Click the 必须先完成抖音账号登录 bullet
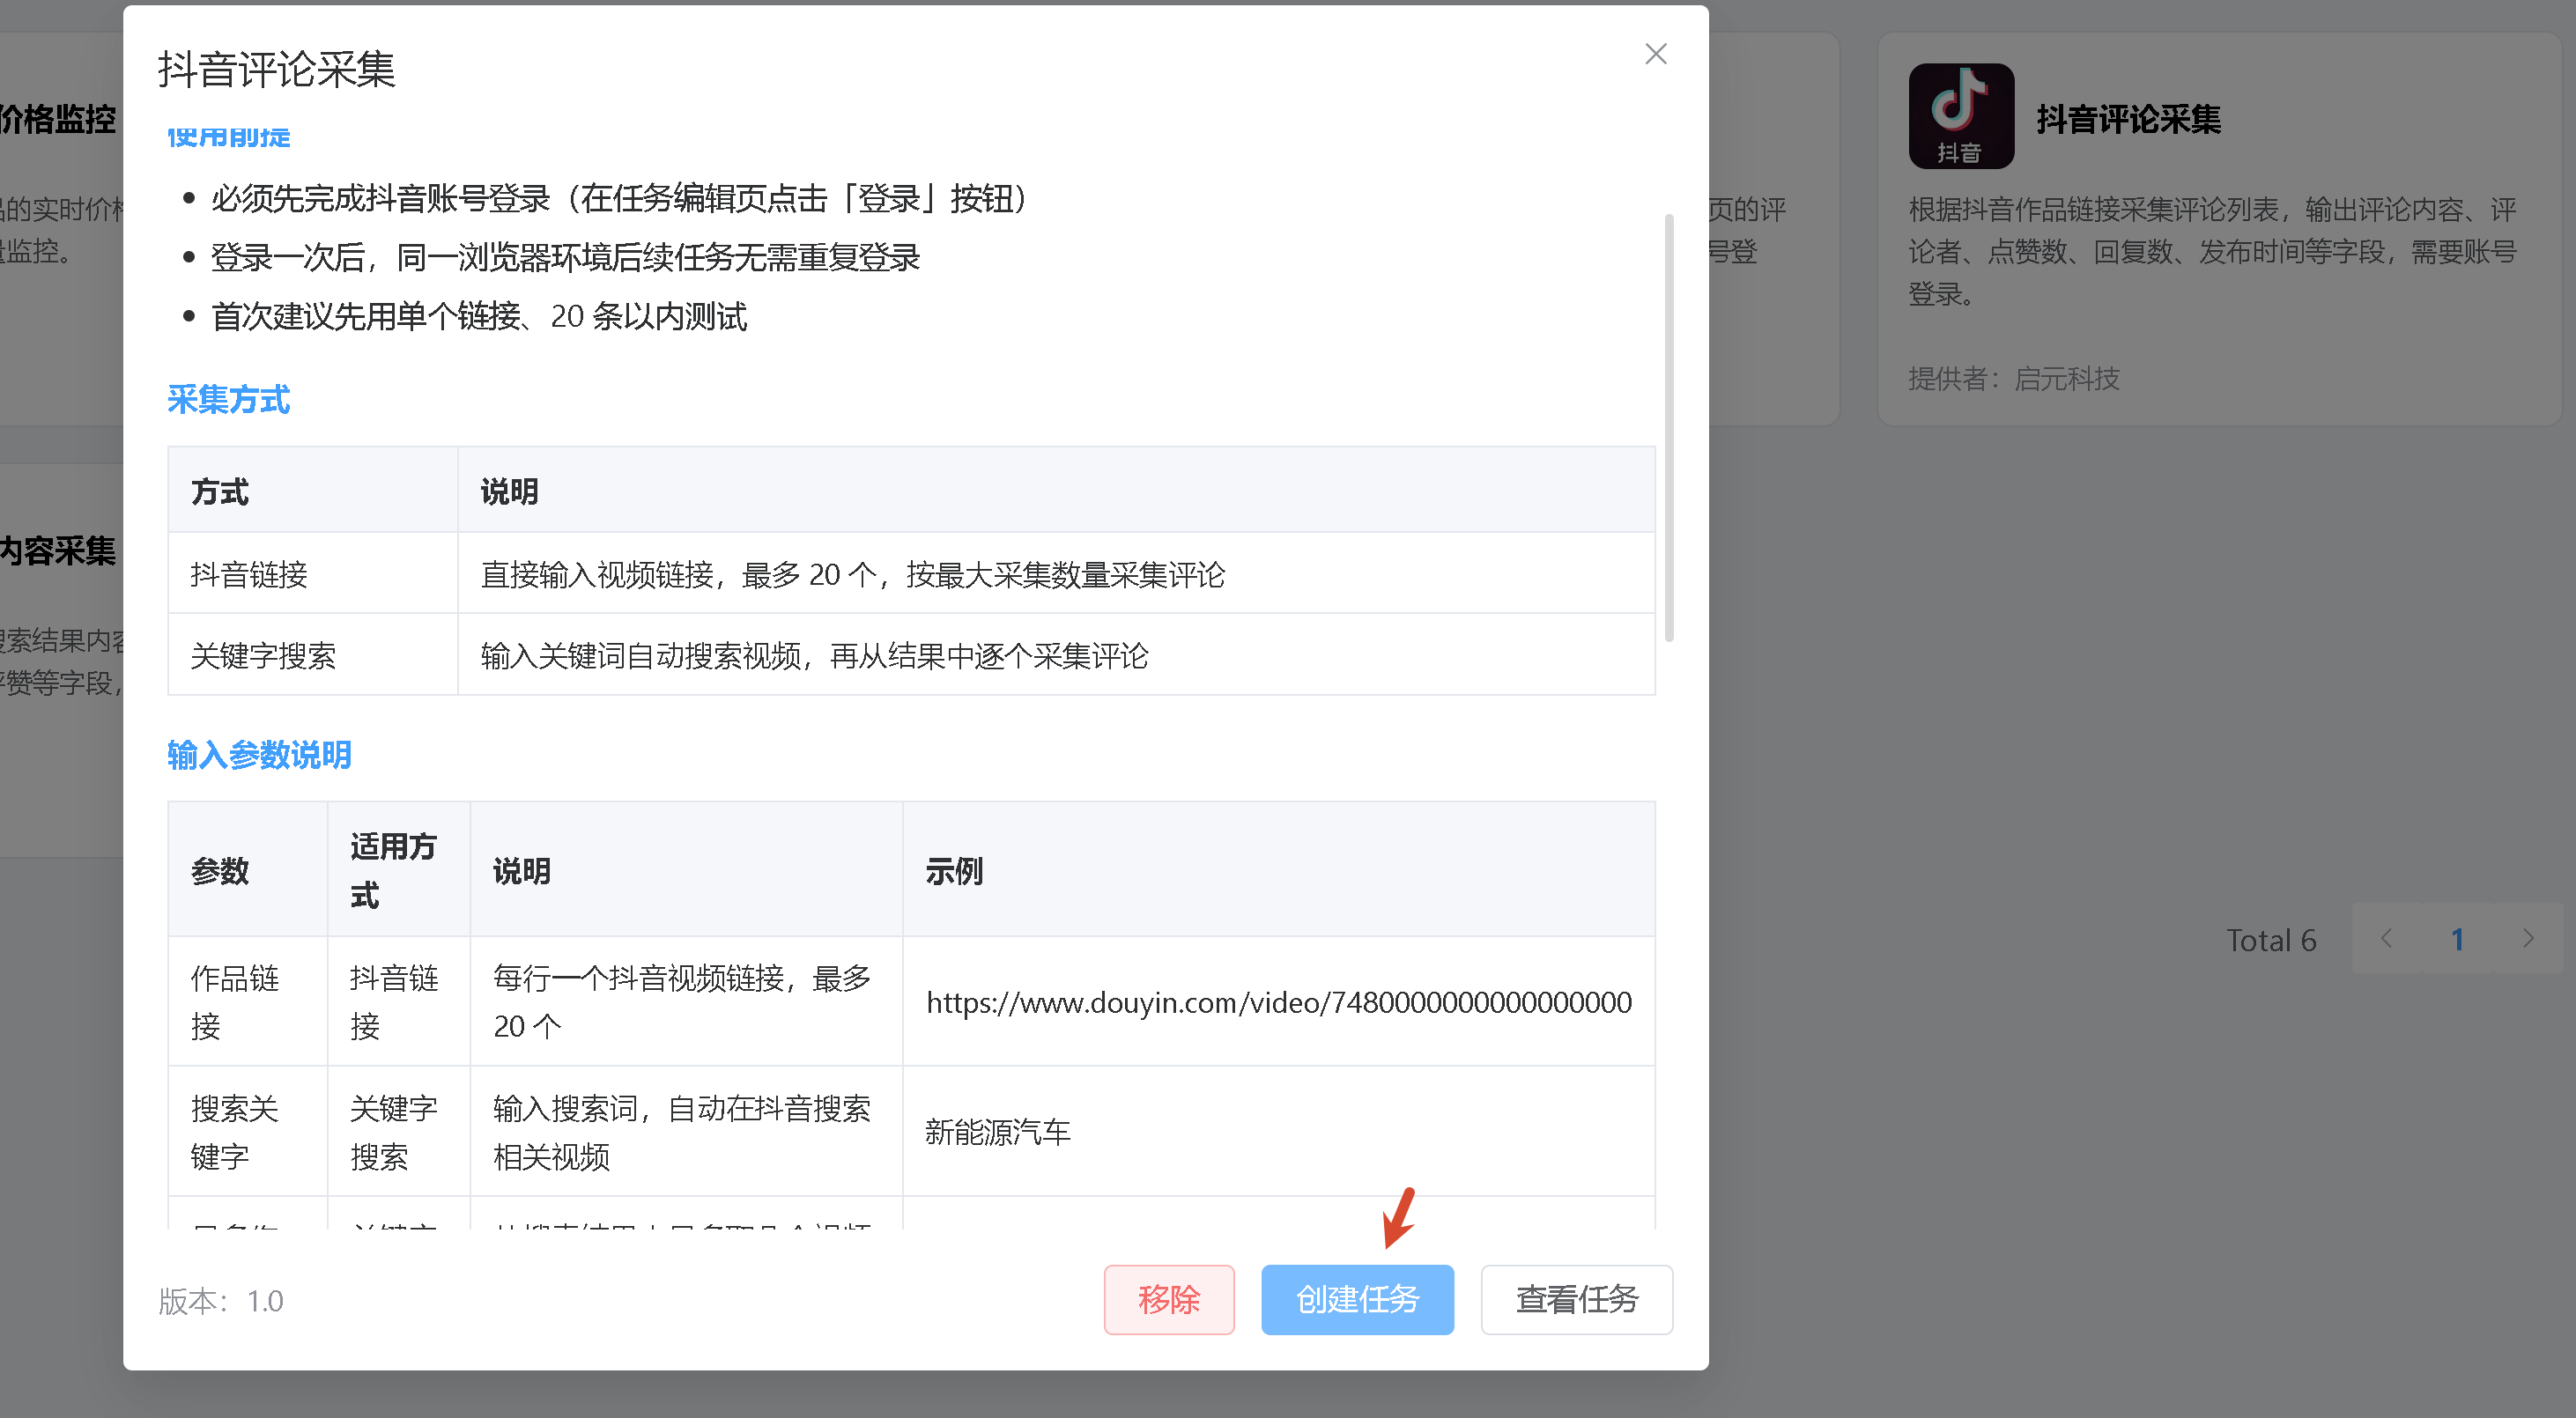2576x1418 pixels. click(620, 199)
